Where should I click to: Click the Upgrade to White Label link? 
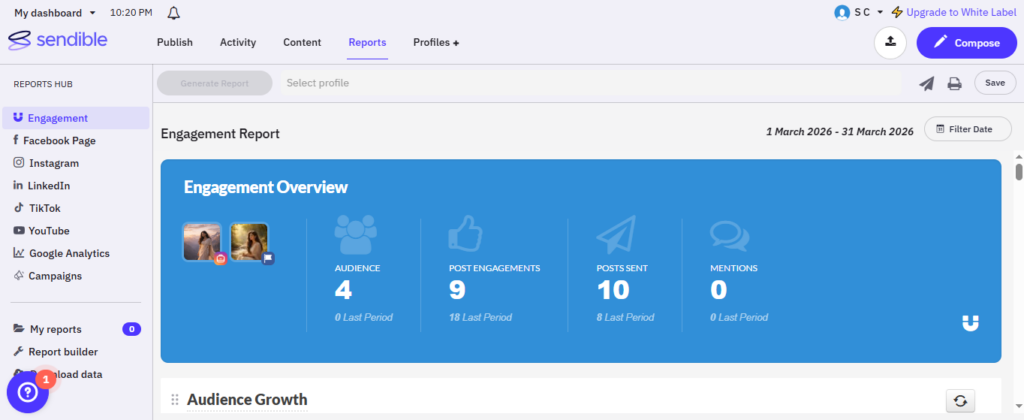coord(961,12)
